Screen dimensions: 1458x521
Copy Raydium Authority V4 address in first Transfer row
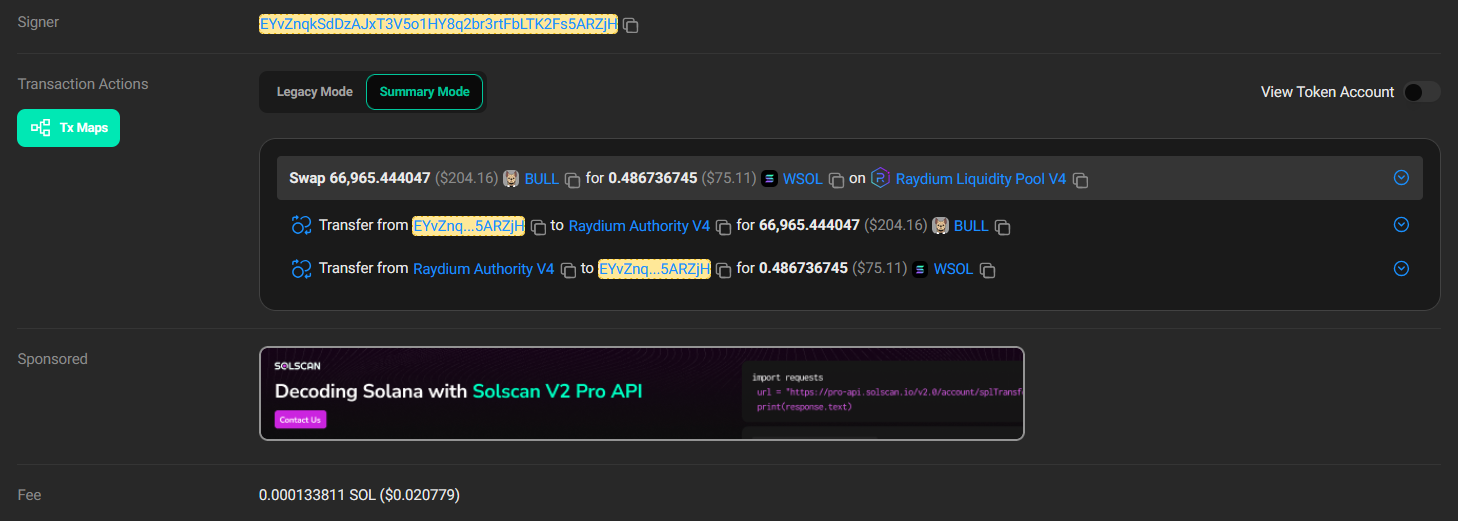tap(723, 227)
